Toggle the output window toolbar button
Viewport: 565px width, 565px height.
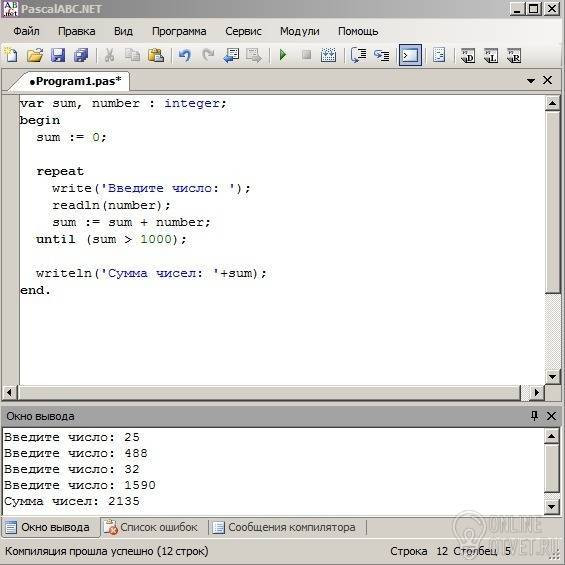pos(410,55)
